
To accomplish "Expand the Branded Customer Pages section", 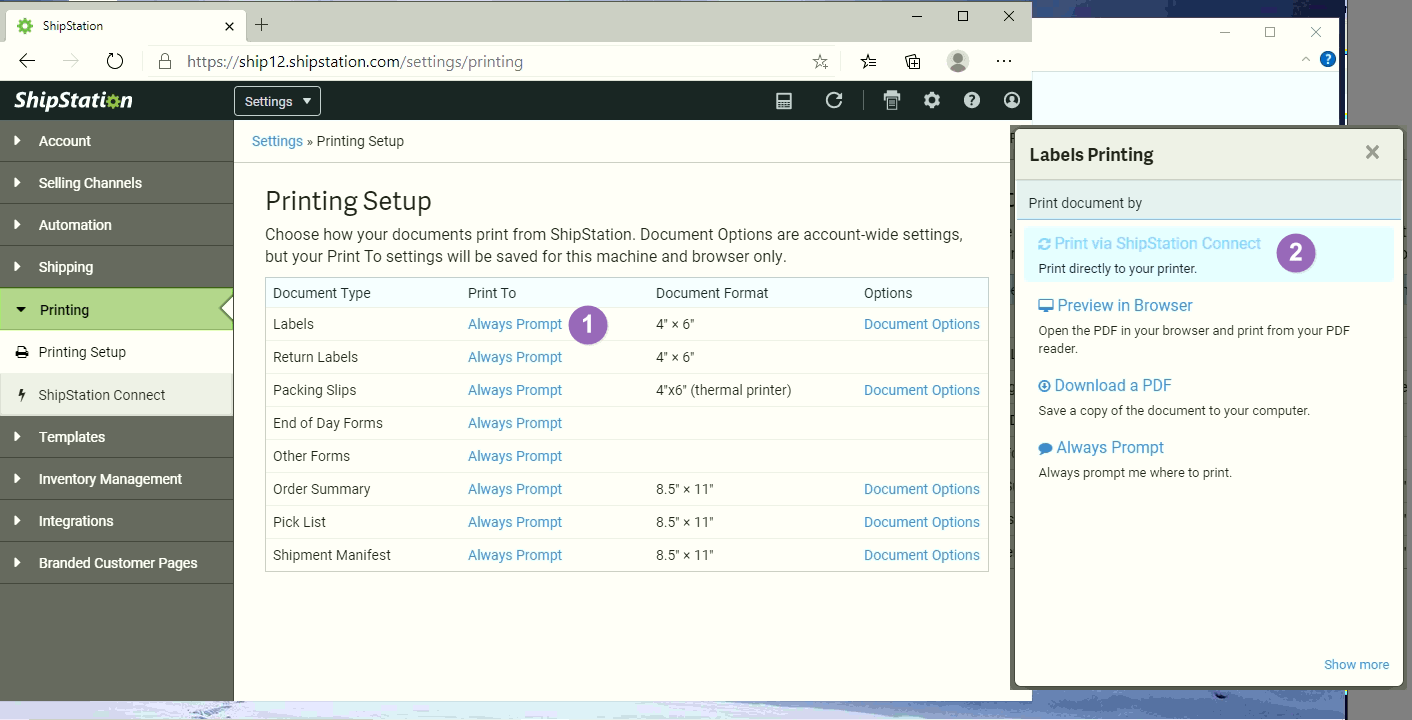I will [116, 563].
